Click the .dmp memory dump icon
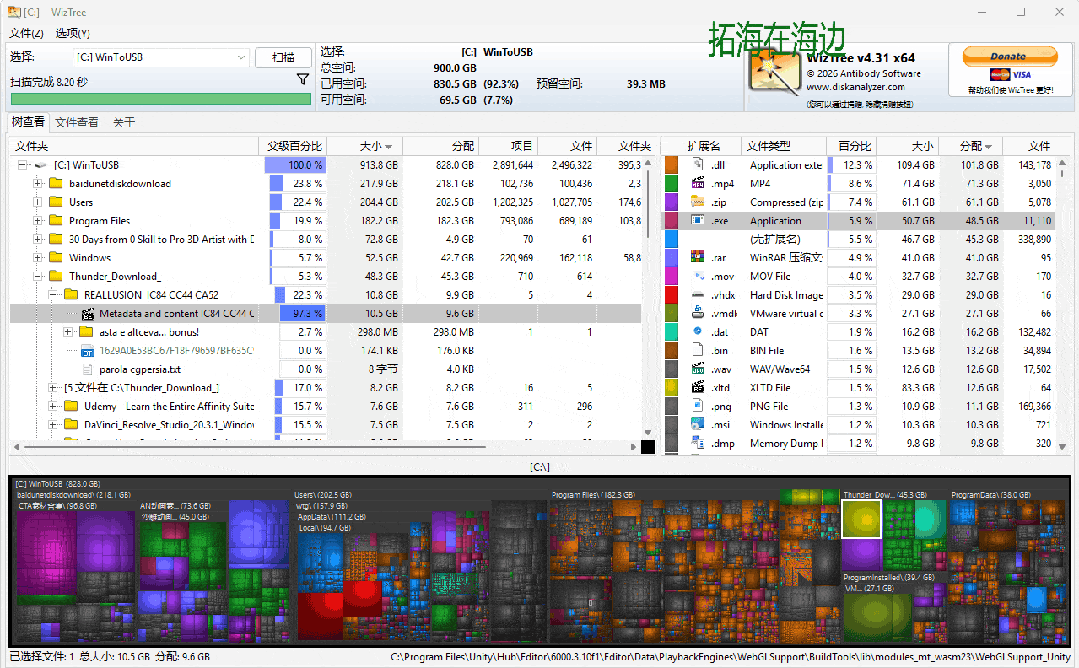Viewport: 1079px width, 668px height. (x=698, y=443)
